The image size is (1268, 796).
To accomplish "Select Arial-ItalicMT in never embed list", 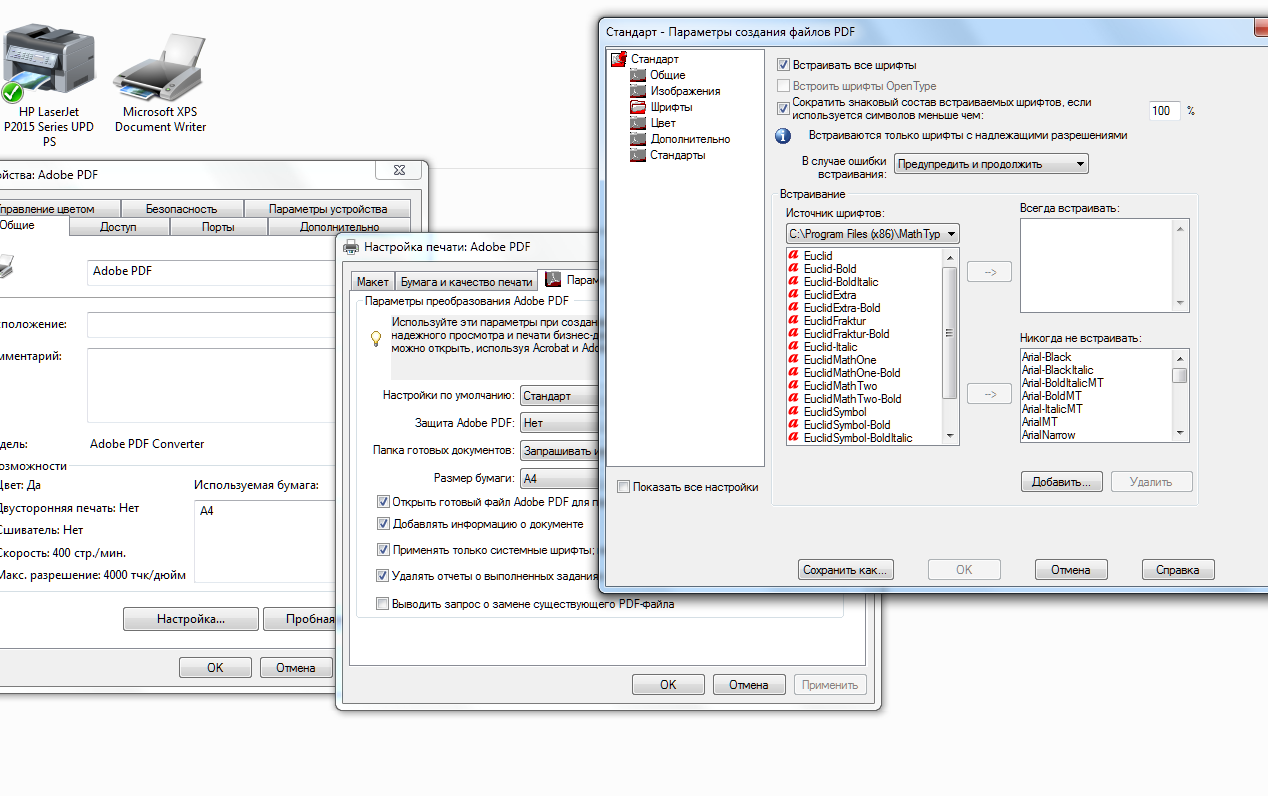I will (x=1052, y=409).
